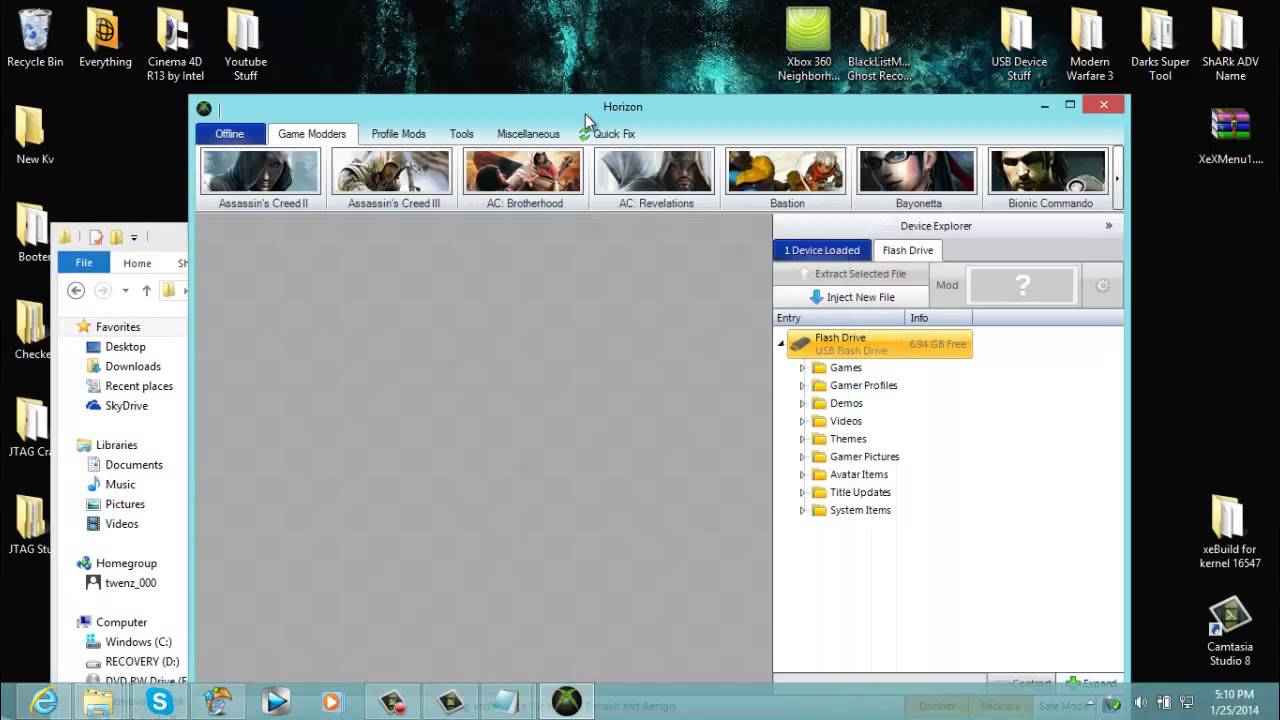The image size is (1280, 720).
Task: Expand the Gamer Pictures folder node
Action: point(802,457)
